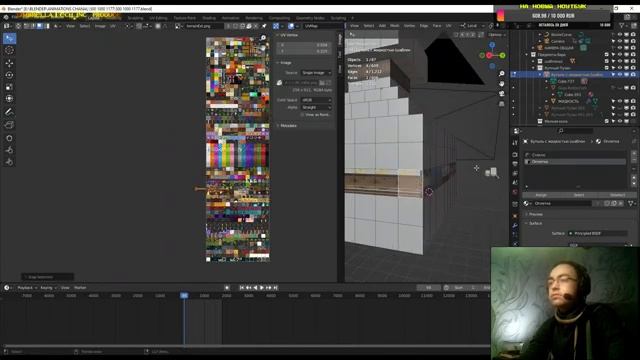This screenshot has width=640, height=360.
Task: Open the timeline editor type icon
Action: pos(7,288)
